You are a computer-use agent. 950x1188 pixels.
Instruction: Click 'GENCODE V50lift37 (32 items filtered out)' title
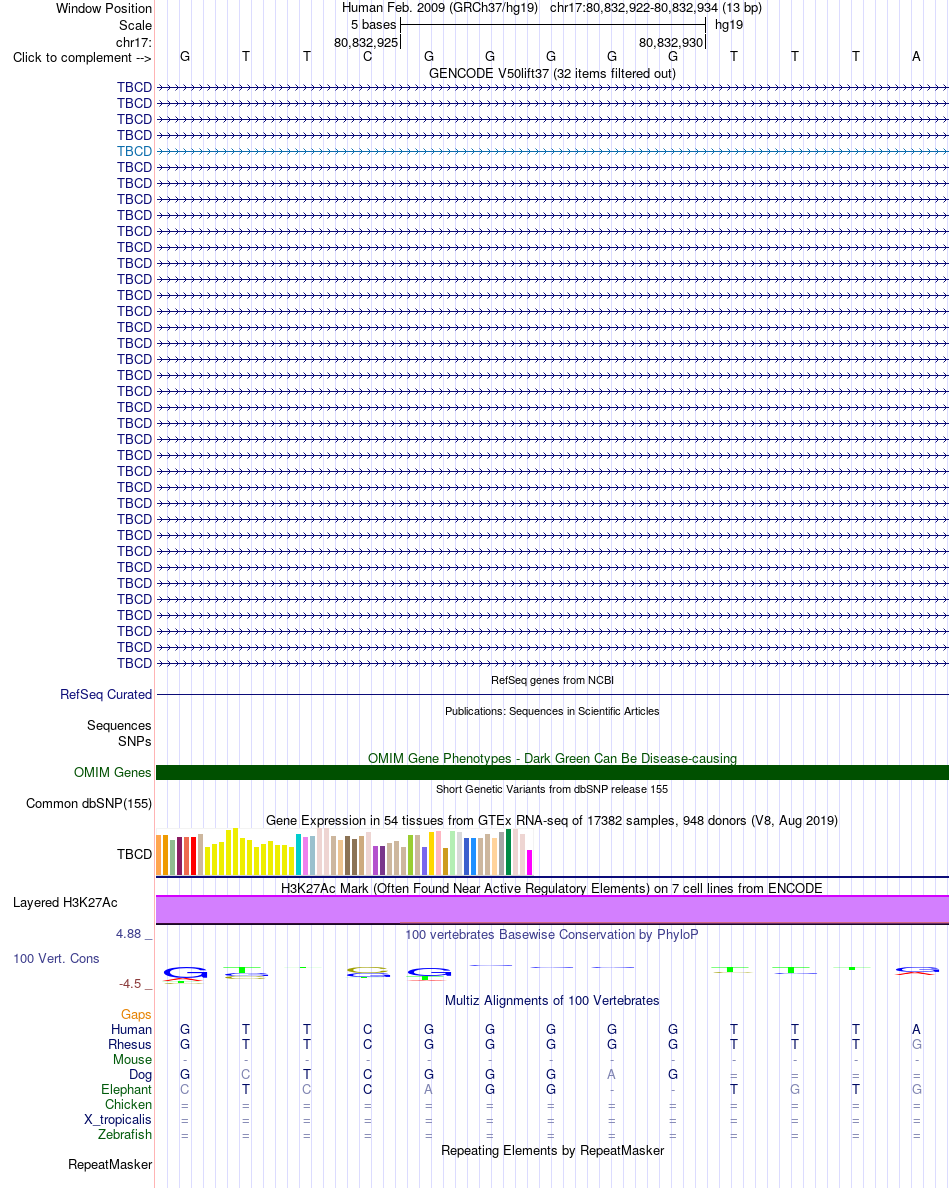tap(552, 73)
